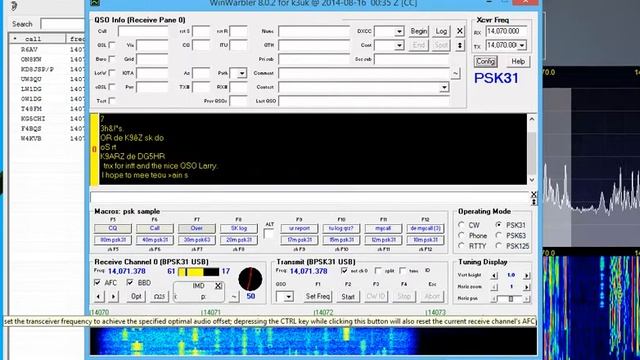The width and height of the screenshot is (640, 360).
Task: Run the Over macro button
Action: tap(197, 228)
